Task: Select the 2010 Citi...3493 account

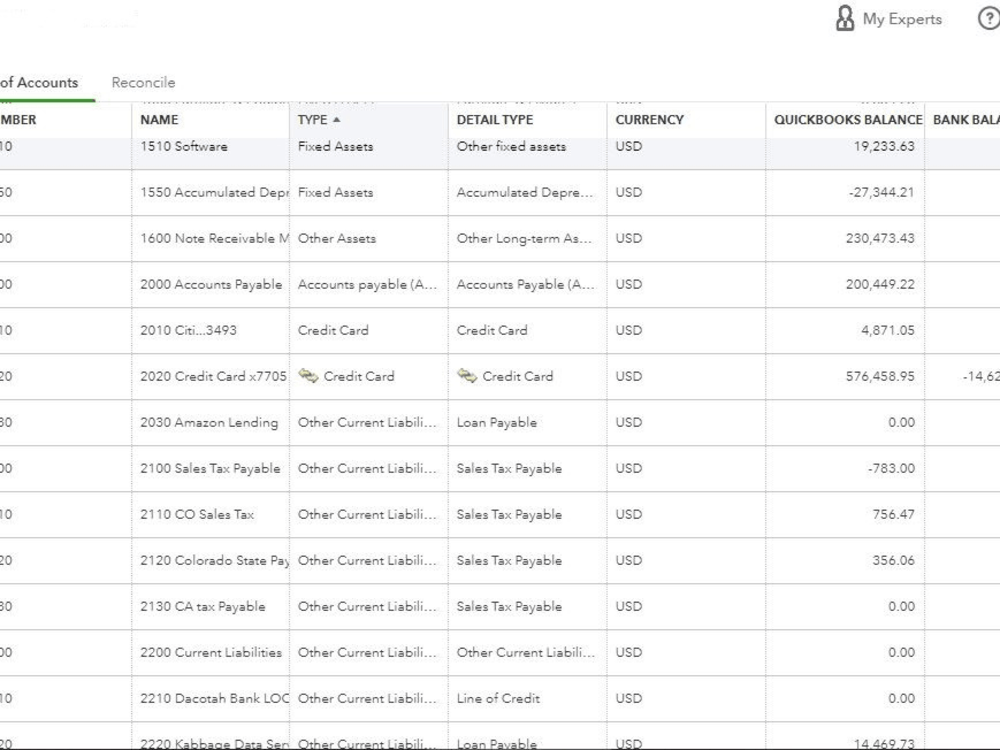Action: tap(188, 330)
